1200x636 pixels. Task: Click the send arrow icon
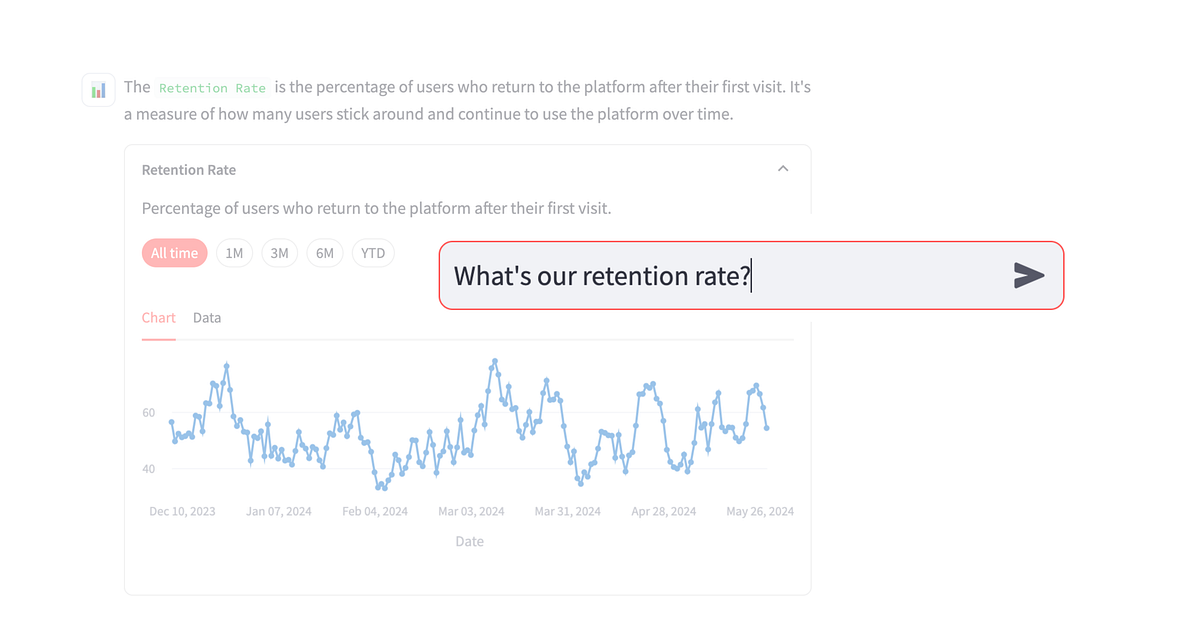[1030, 276]
